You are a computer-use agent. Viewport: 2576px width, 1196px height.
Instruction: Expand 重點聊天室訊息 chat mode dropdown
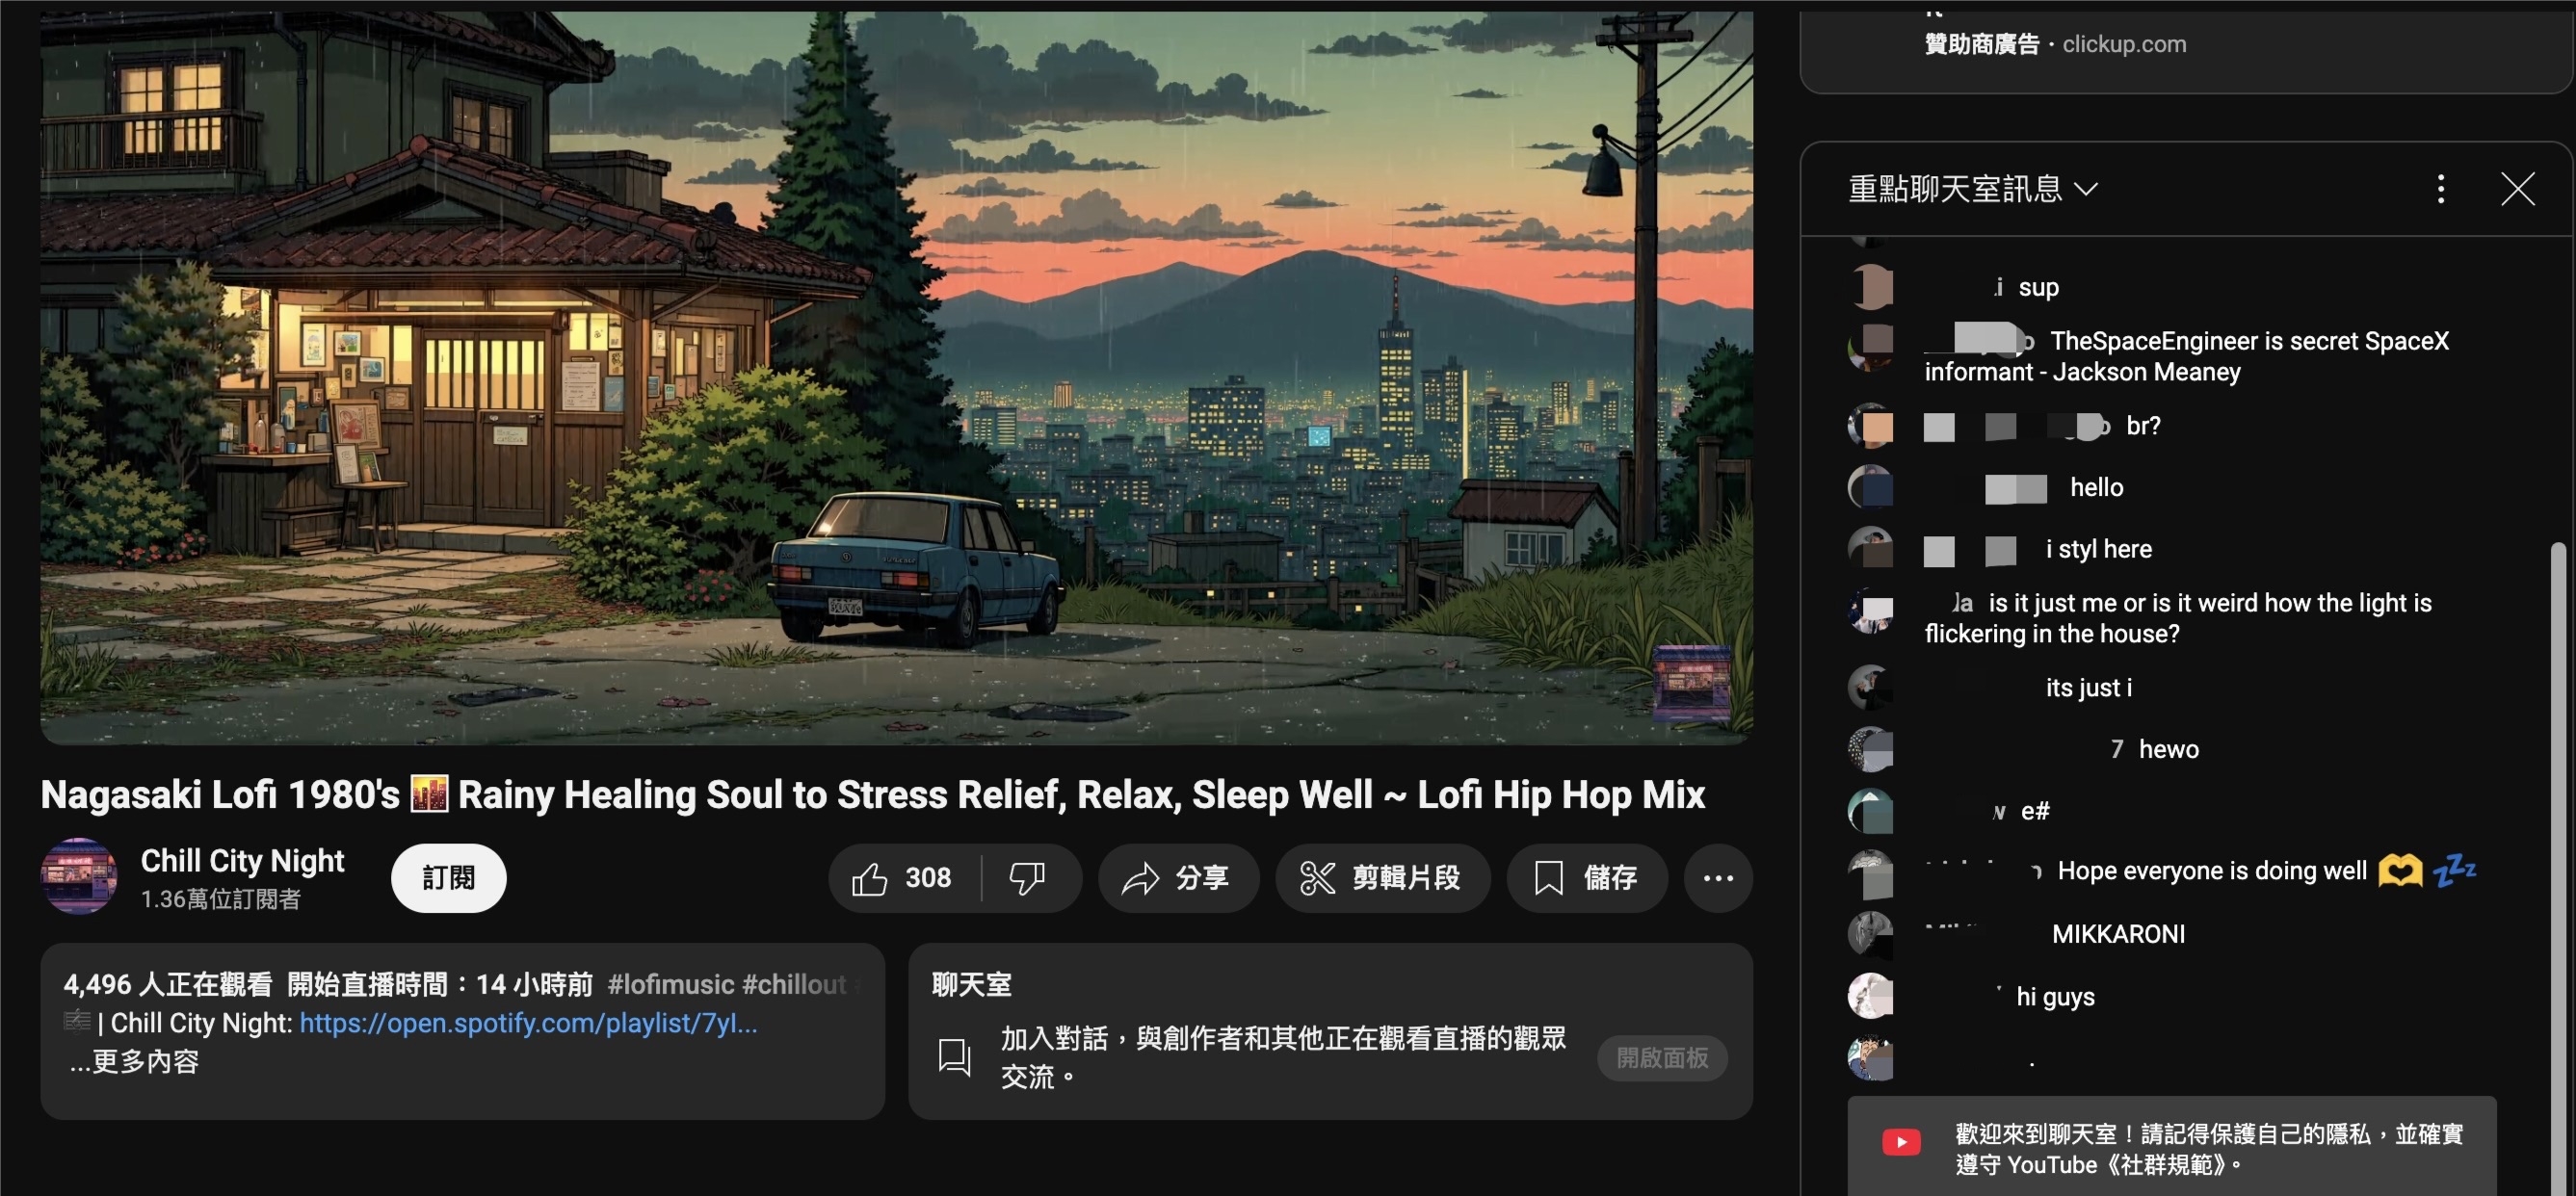tap(1972, 189)
